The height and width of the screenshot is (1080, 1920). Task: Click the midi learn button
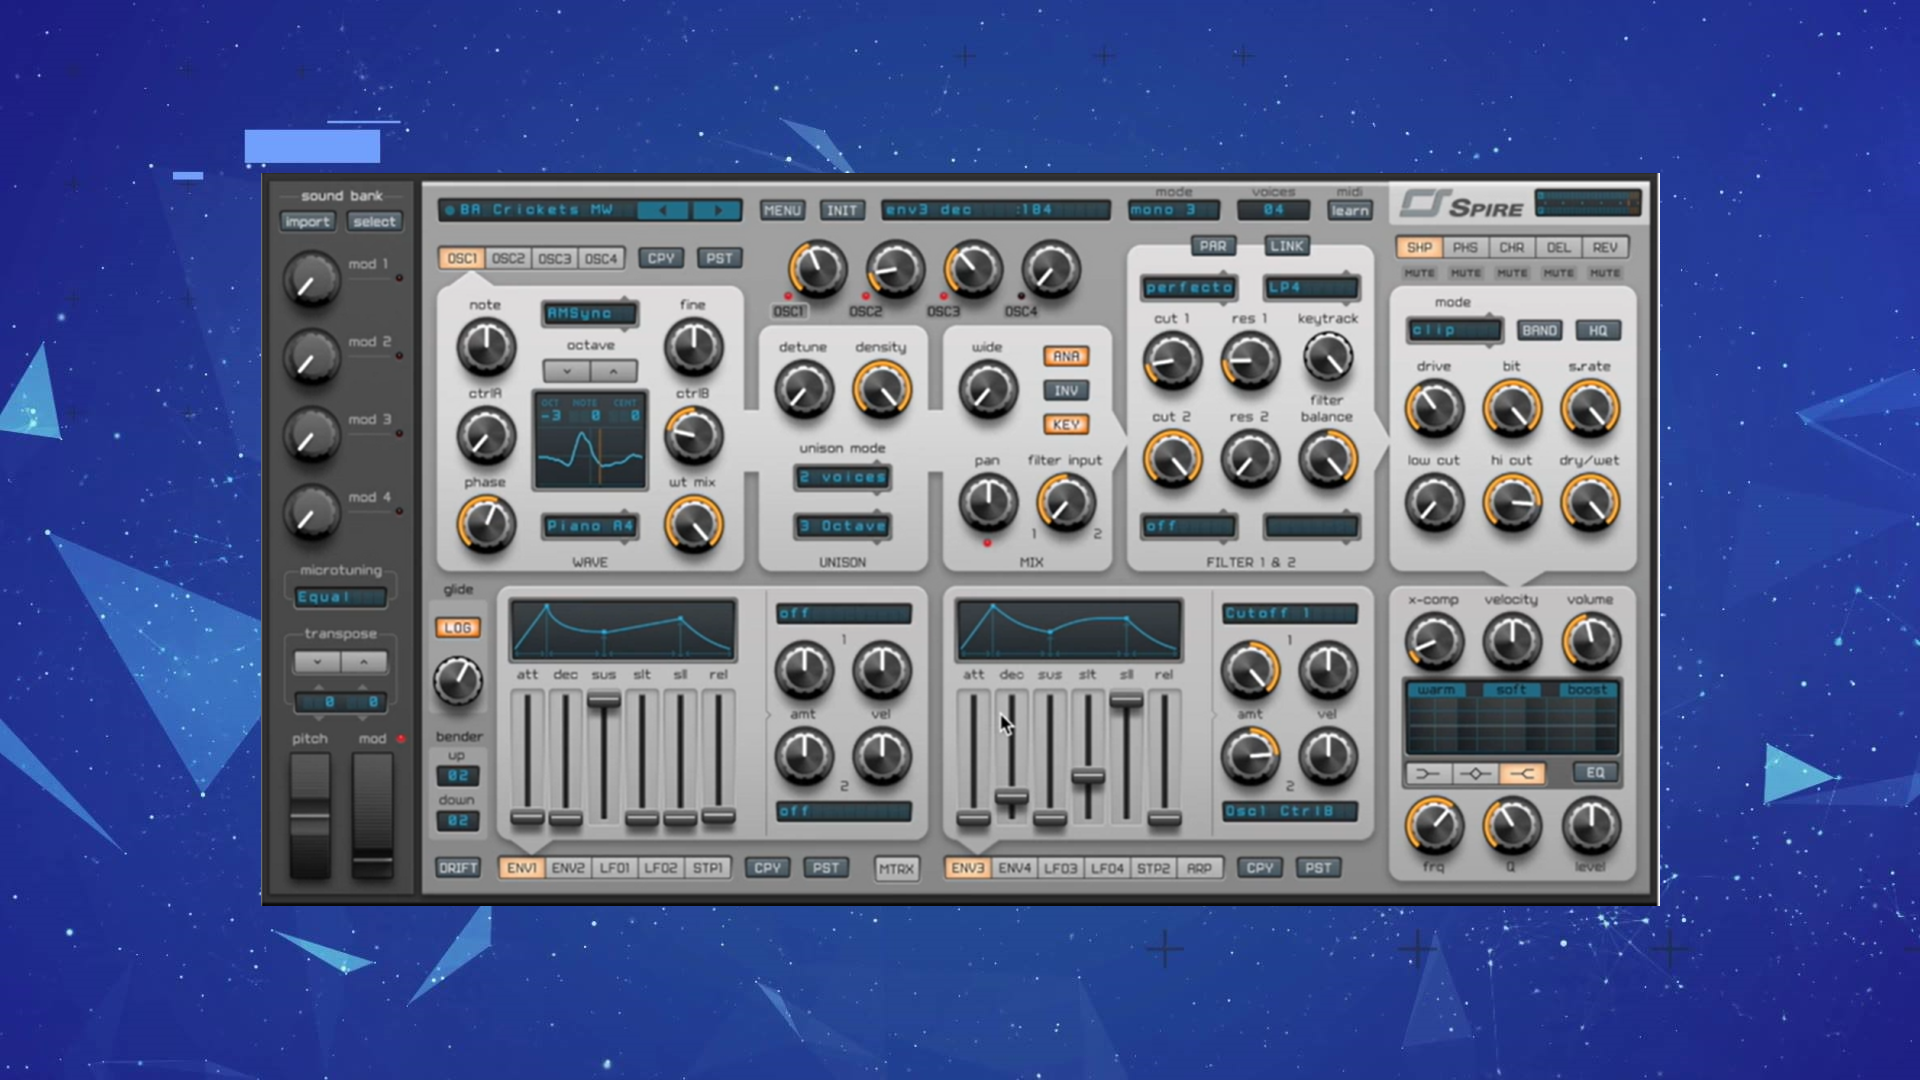(1350, 210)
